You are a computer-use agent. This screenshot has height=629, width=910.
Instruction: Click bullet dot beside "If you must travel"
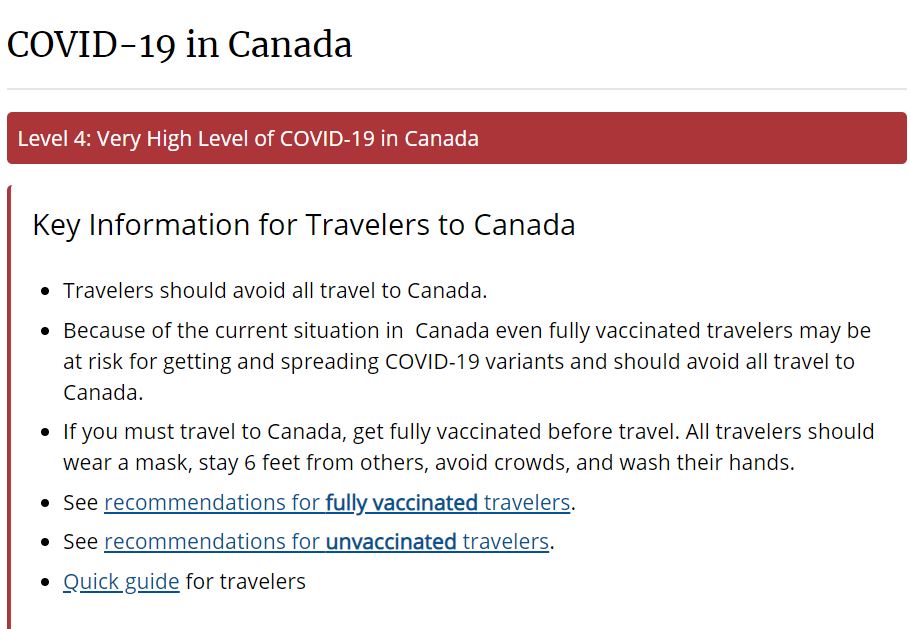45,433
